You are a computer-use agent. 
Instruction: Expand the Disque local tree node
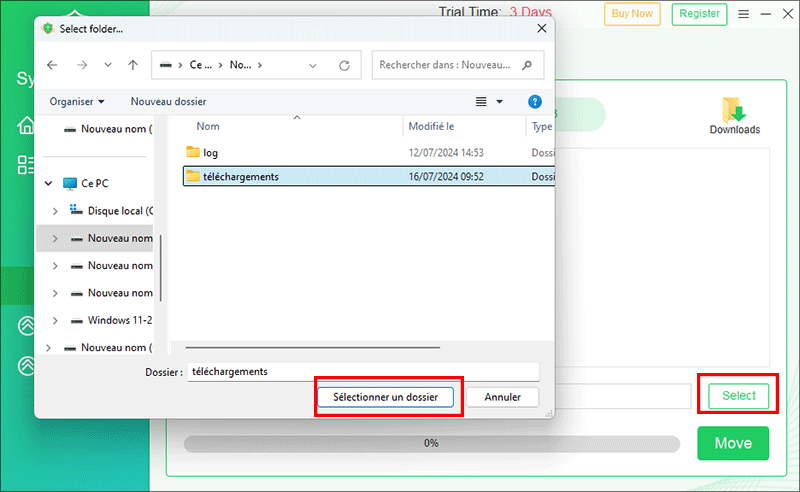[x=56, y=211]
